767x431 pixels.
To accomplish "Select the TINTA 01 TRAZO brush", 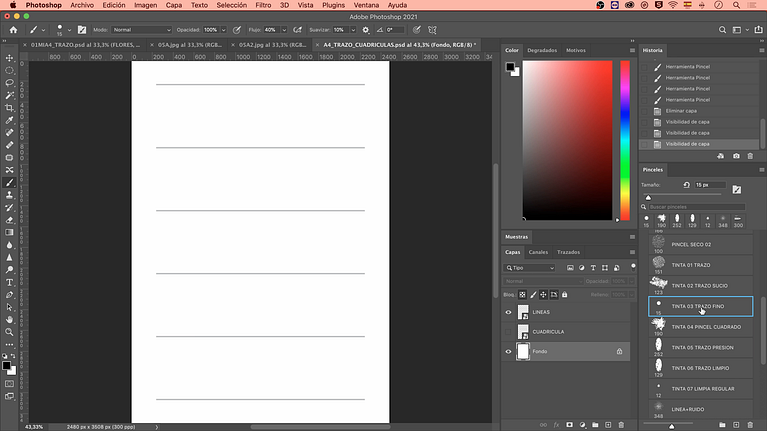I will 700,265.
